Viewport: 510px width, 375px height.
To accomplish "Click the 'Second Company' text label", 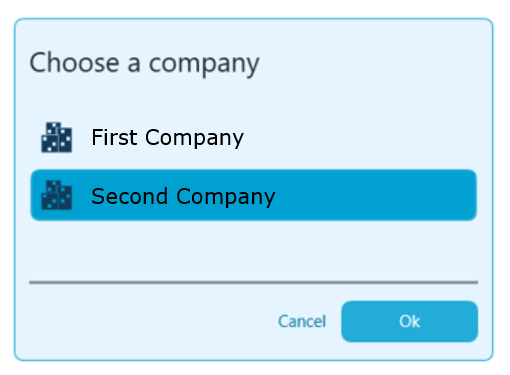I will (x=183, y=196).
